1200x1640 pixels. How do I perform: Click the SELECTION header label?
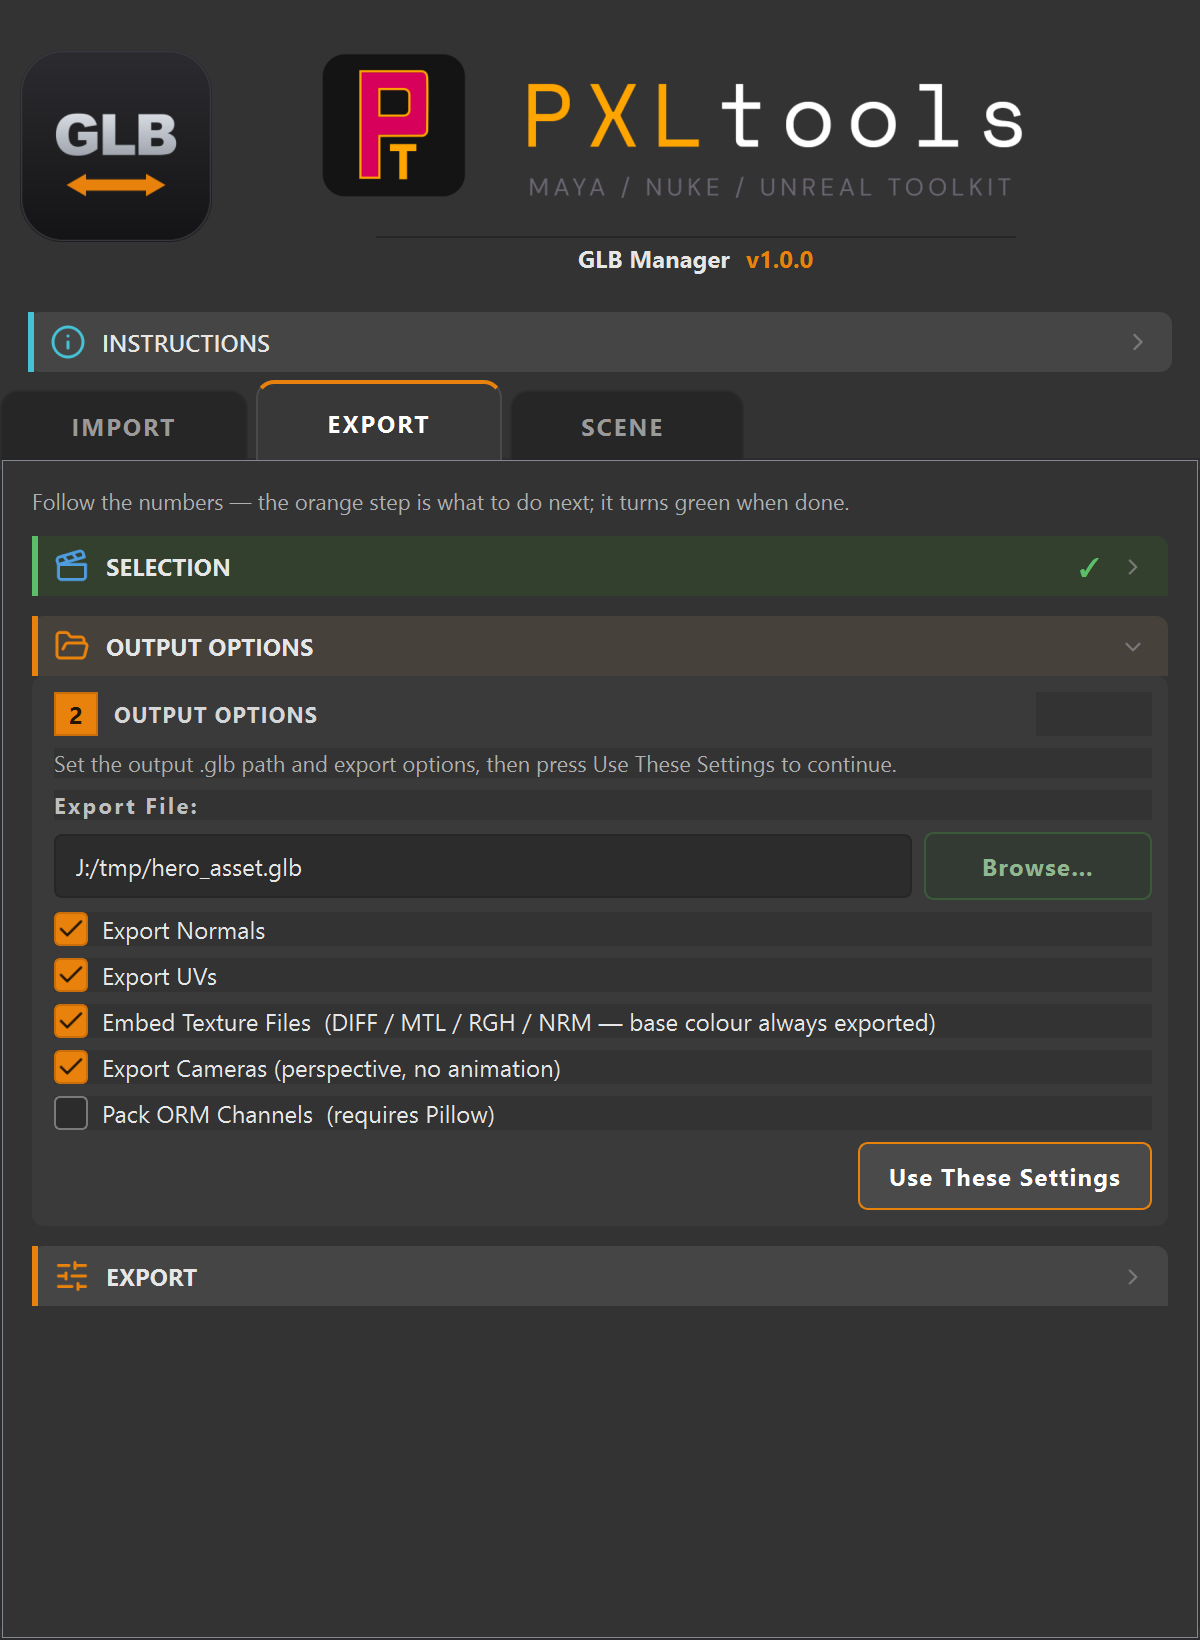tap(168, 567)
